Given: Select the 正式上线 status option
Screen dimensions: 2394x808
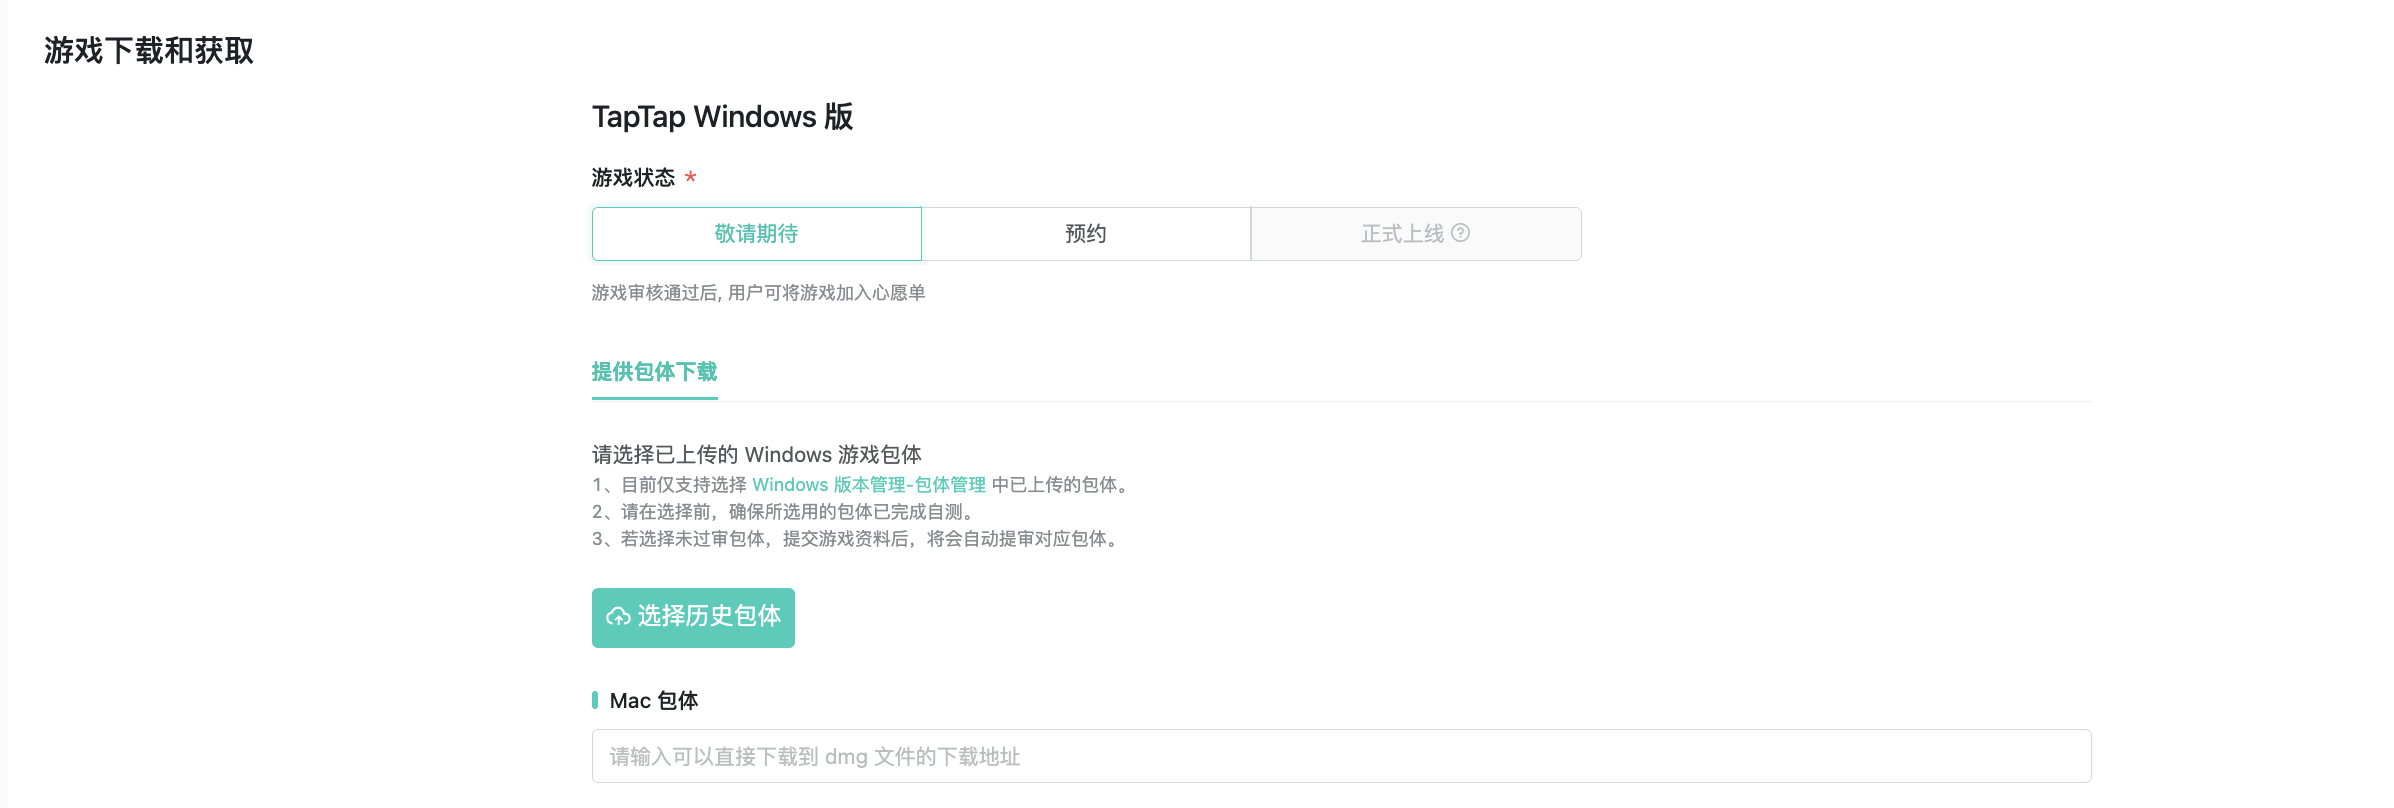Looking at the screenshot, I should coord(1401,234).
